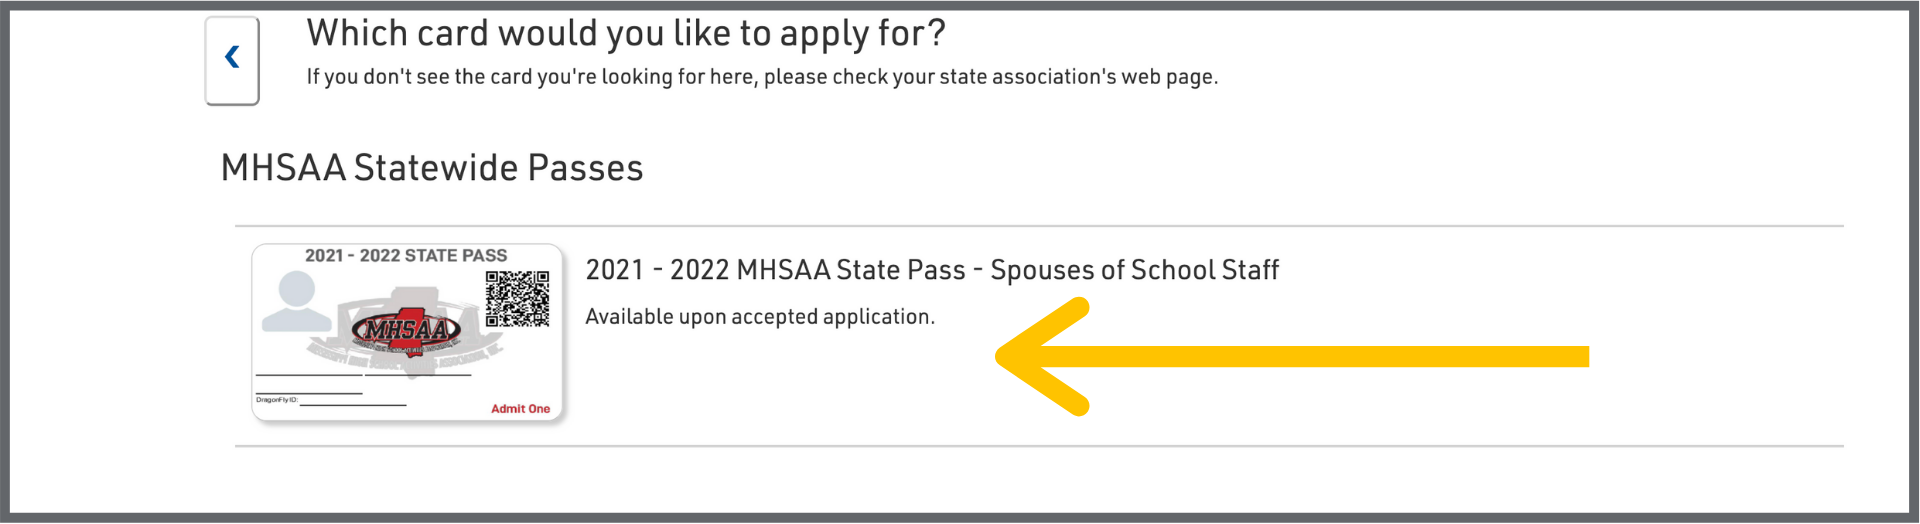This screenshot has width=1920, height=524.
Task: Click the QR code on the pass card
Action: pos(517,298)
